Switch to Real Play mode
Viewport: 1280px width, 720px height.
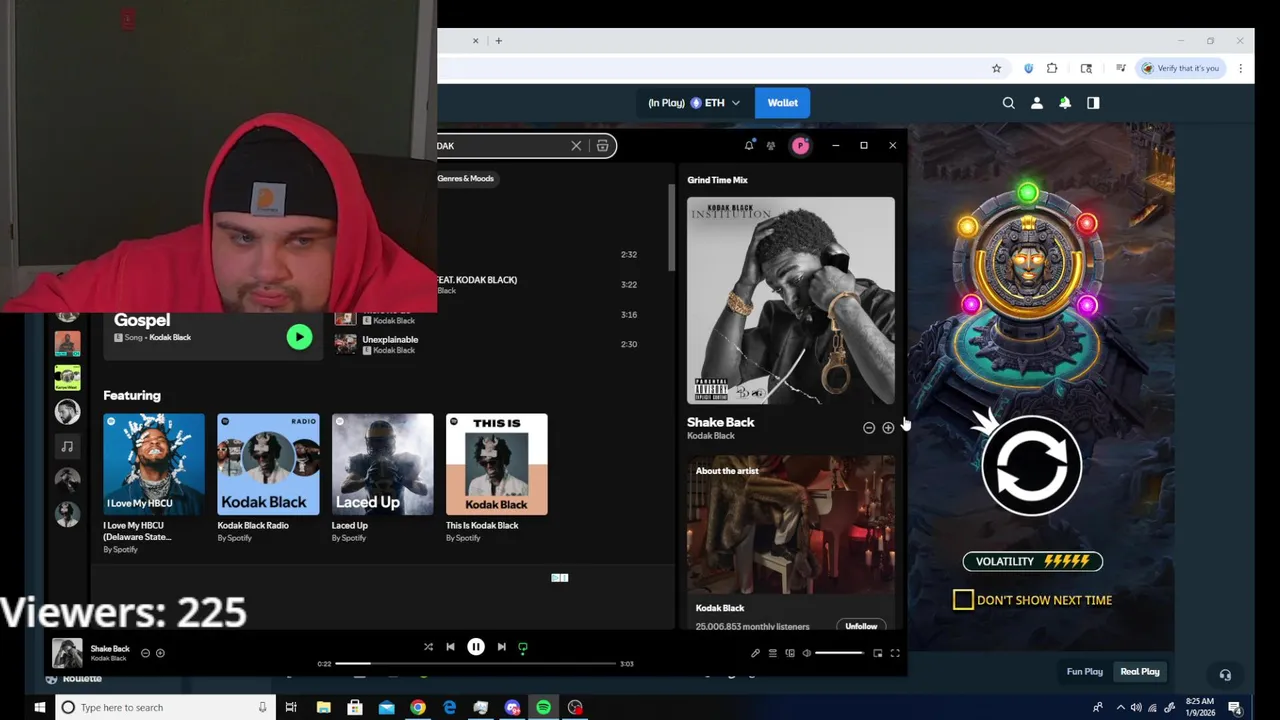1140,672
